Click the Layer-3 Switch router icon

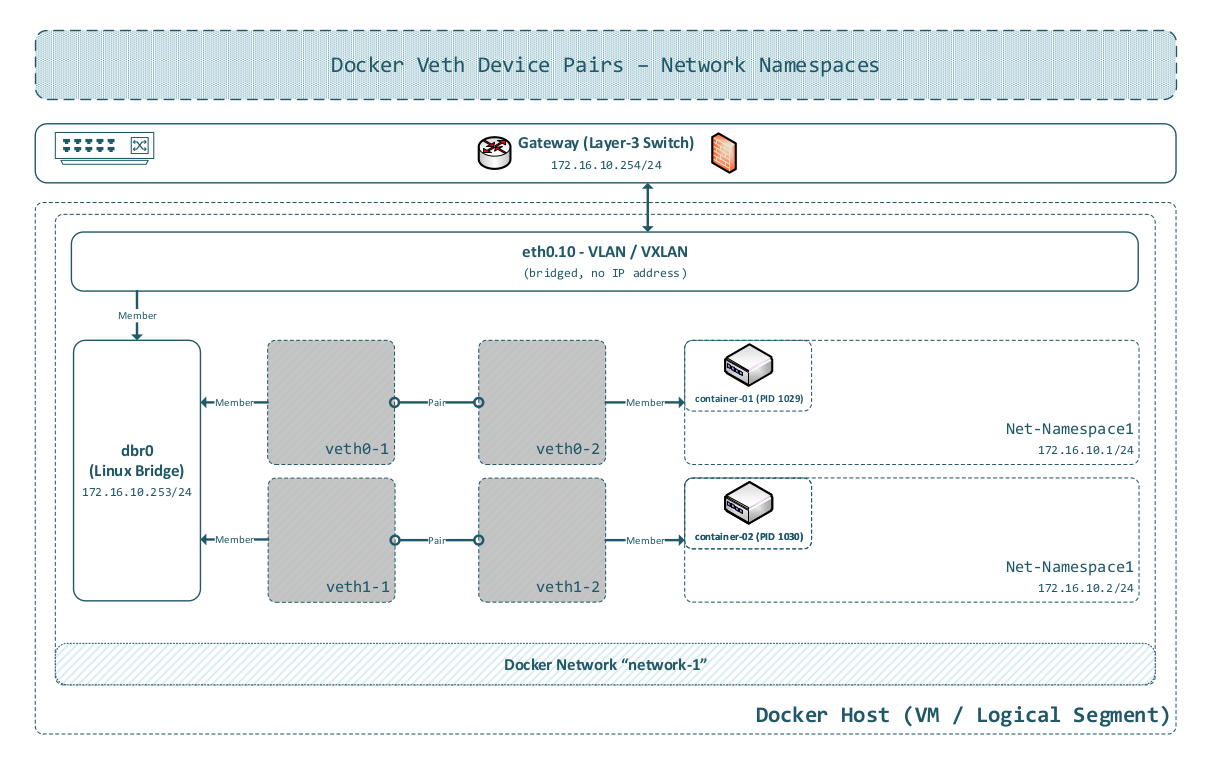tap(494, 152)
